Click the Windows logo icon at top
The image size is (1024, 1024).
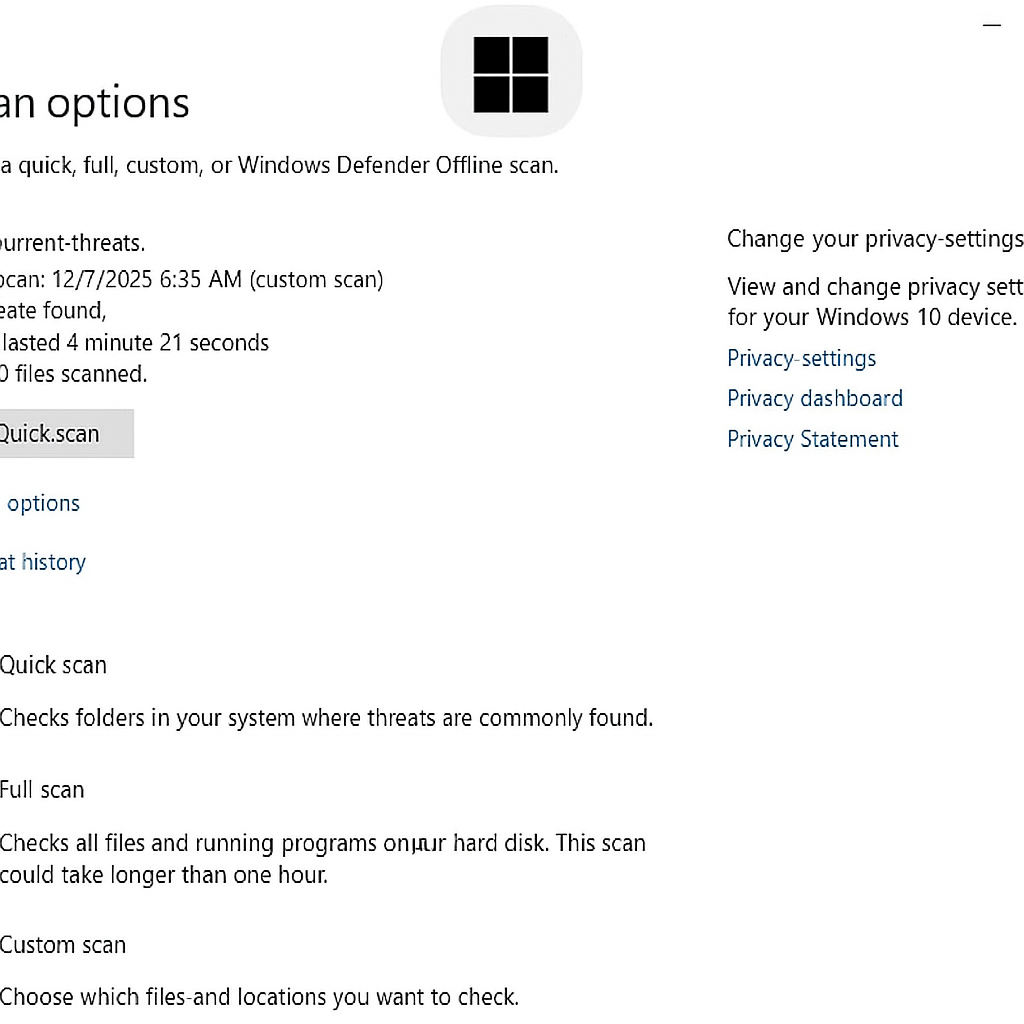(x=511, y=72)
